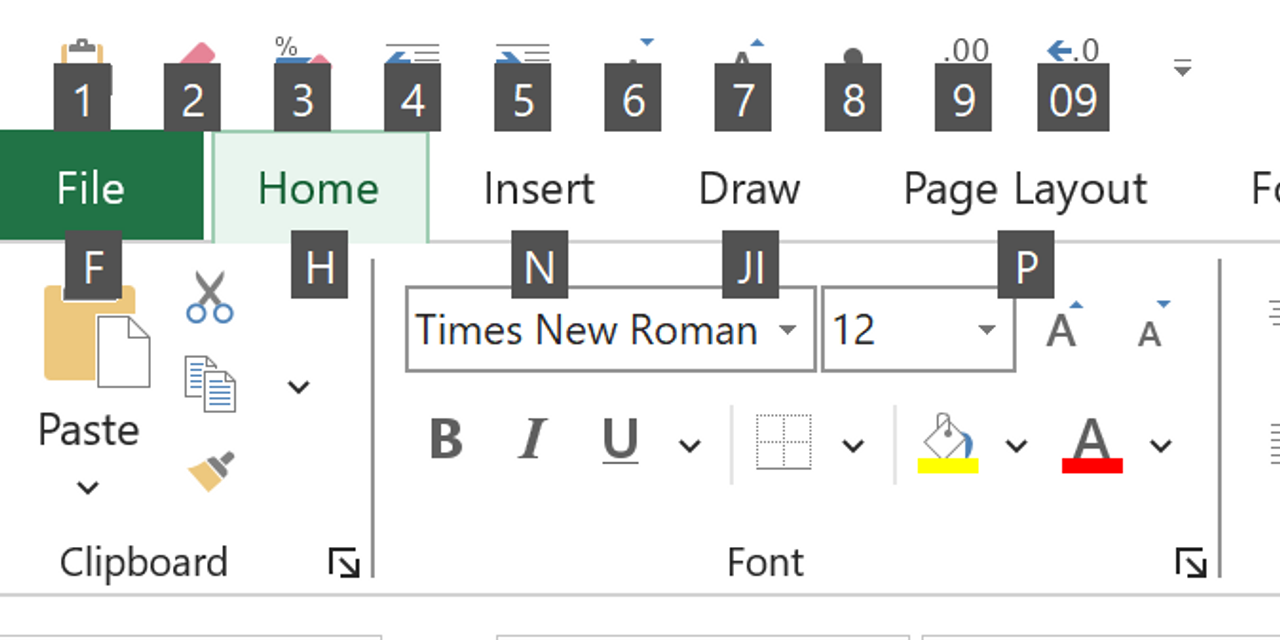Screen dimensions: 1280x640
Task: Launch the Font dialog box settings
Action: coord(1190,564)
